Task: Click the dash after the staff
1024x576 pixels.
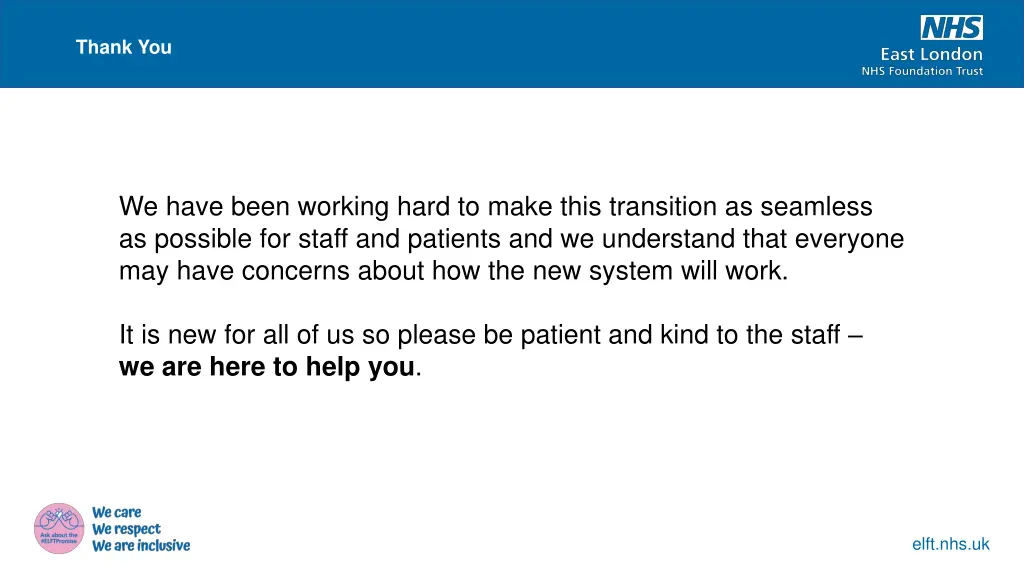Action: click(855, 336)
